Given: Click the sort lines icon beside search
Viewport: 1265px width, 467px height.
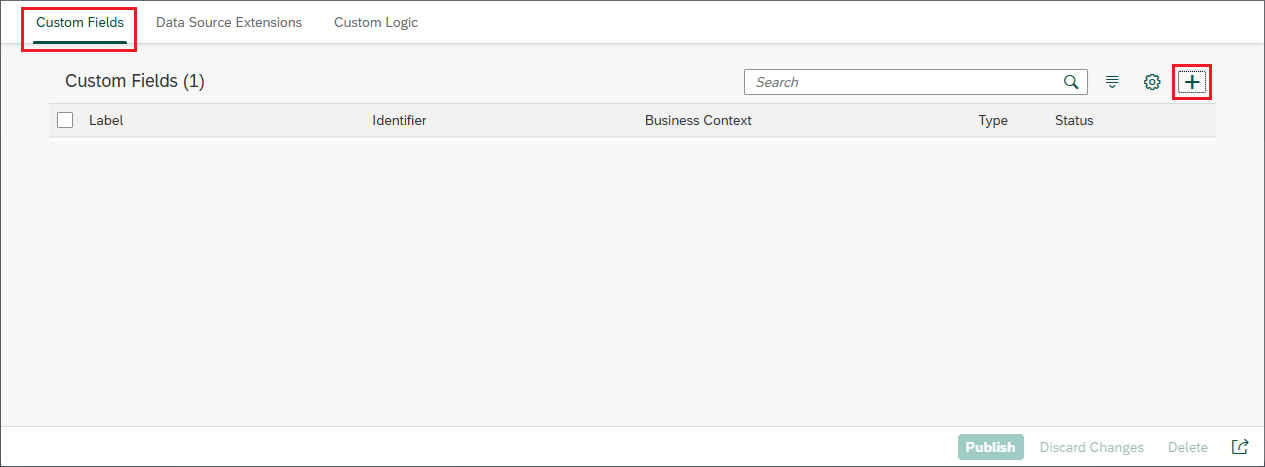Looking at the screenshot, I should [1112, 82].
